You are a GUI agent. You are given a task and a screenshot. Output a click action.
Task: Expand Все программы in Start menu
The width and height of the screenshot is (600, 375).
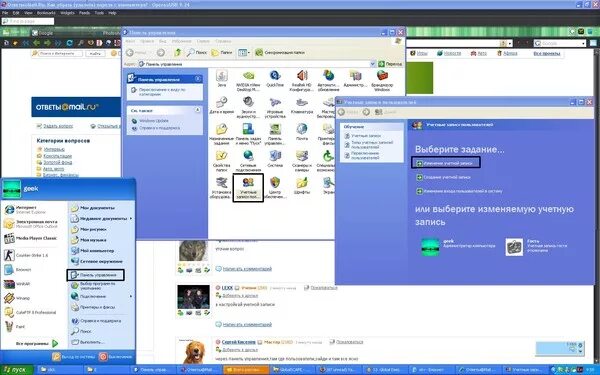click(37, 343)
